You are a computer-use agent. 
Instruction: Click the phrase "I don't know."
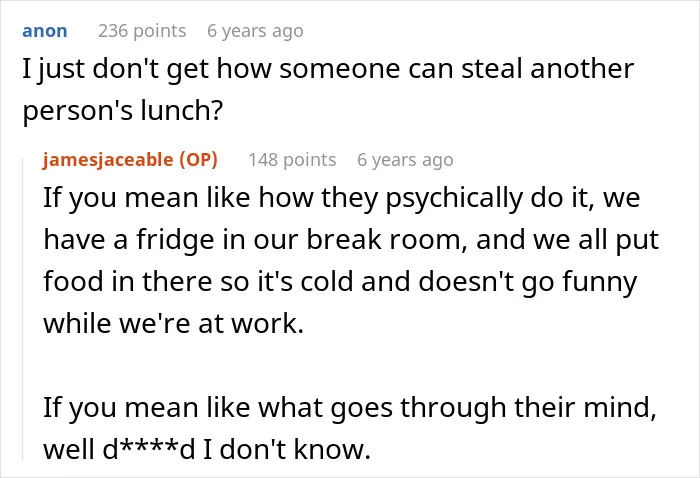click(x=287, y=449)
